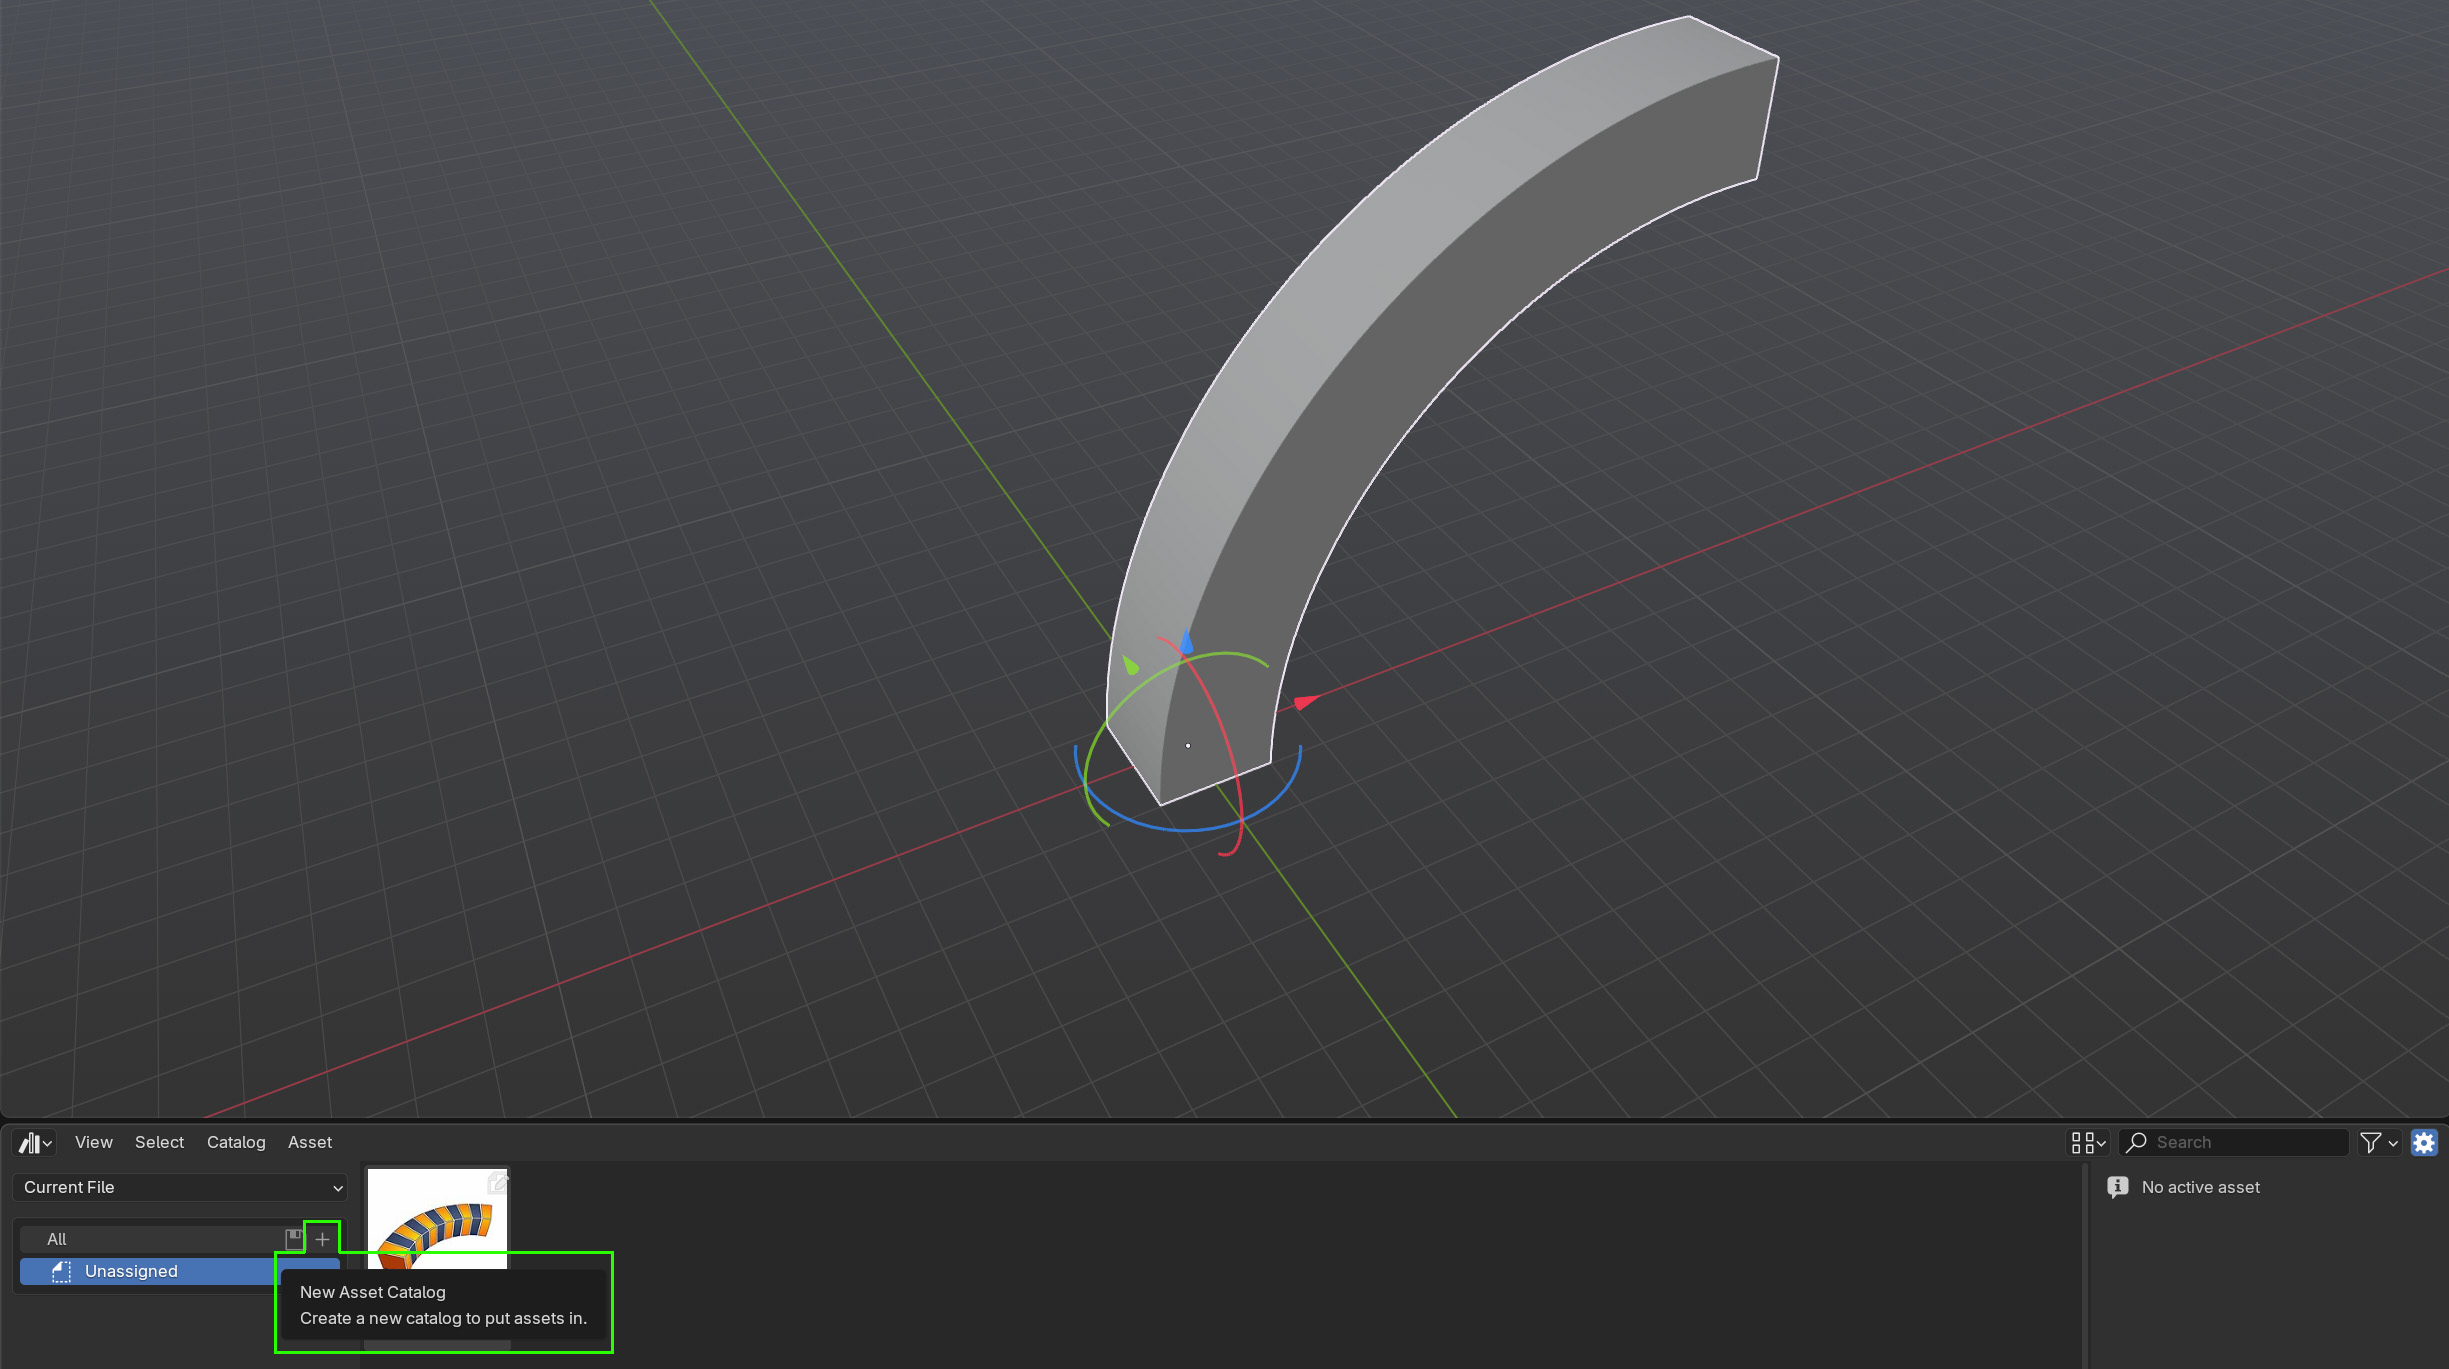Click the plus icon for New Asset Catalog
Screen dimensions: 2449x1369
point(322,1239)
